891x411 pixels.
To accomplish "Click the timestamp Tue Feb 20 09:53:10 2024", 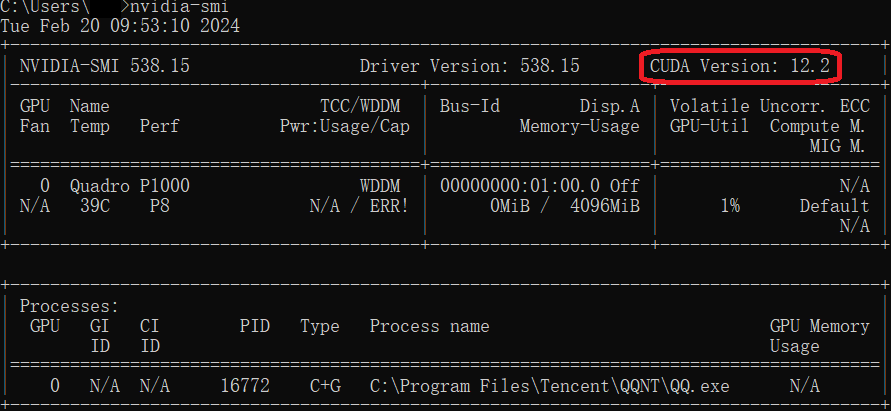I will point(120,26).
